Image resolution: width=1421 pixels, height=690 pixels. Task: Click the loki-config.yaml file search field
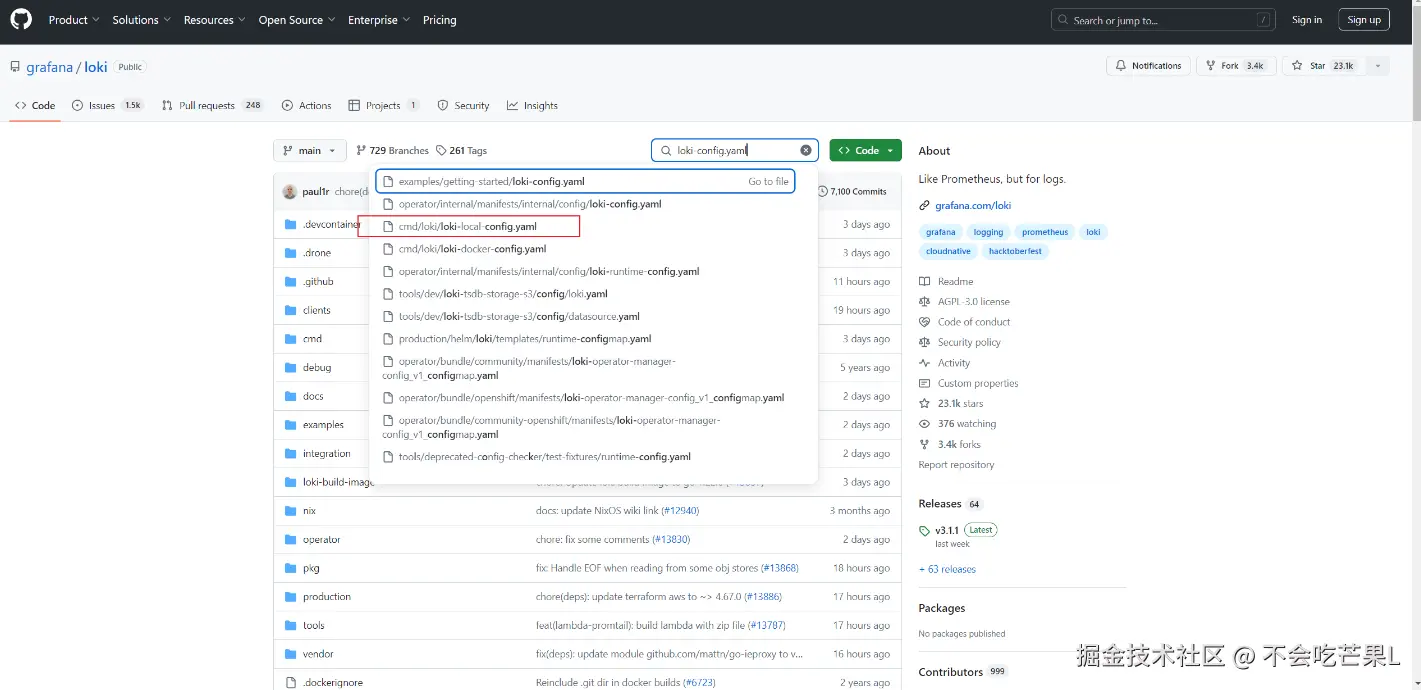735,150
